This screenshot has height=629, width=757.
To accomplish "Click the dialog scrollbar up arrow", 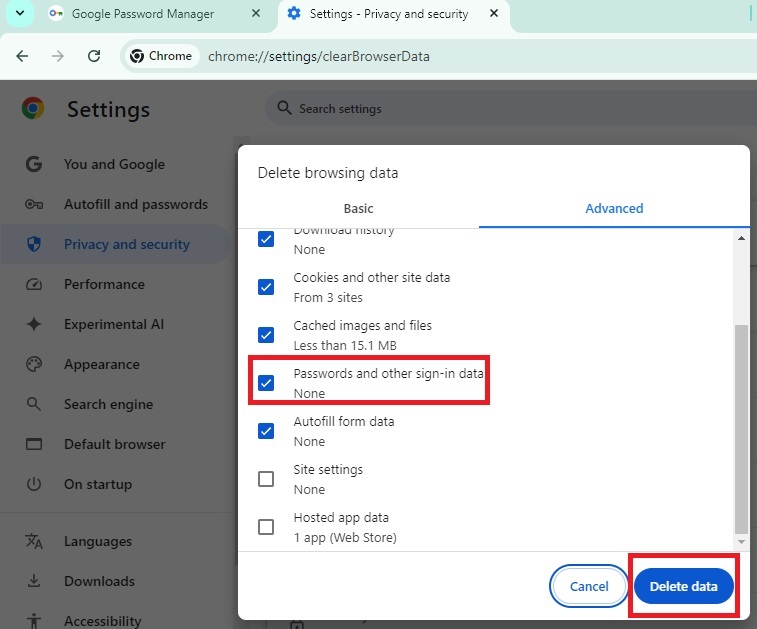I will tap(741, 238).
